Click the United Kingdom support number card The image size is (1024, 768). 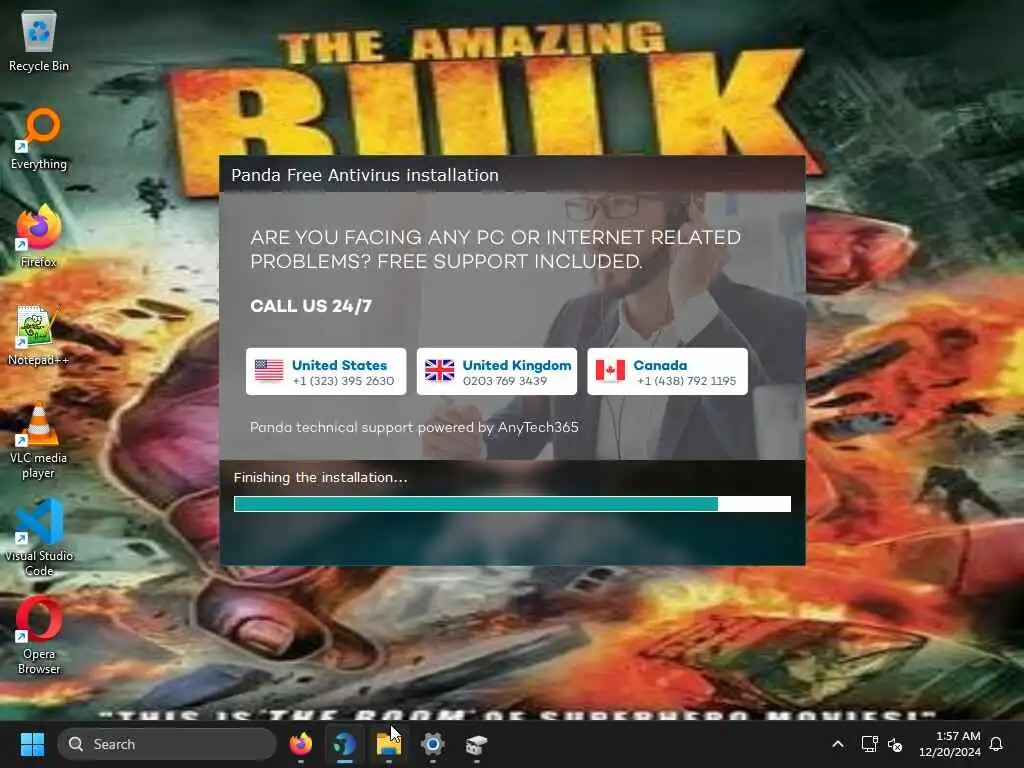[496, 372]
